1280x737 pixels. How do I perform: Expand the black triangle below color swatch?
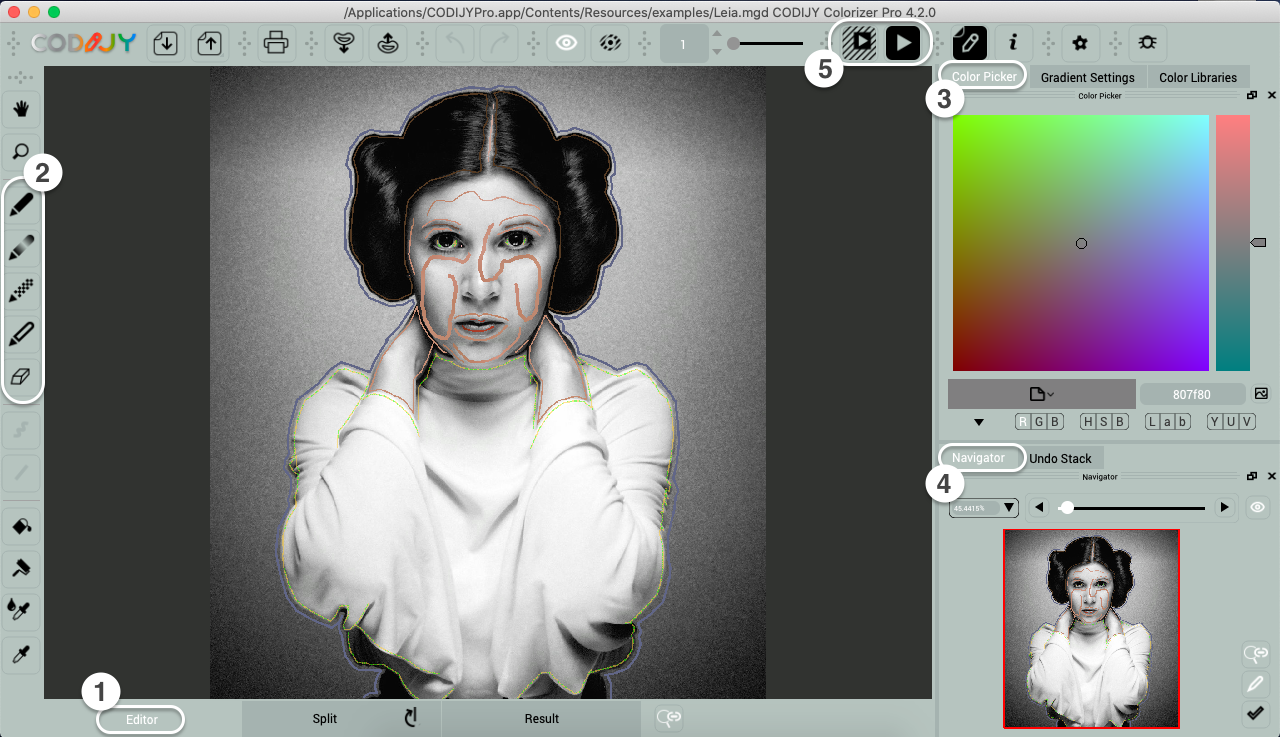(x=979, y=422)
